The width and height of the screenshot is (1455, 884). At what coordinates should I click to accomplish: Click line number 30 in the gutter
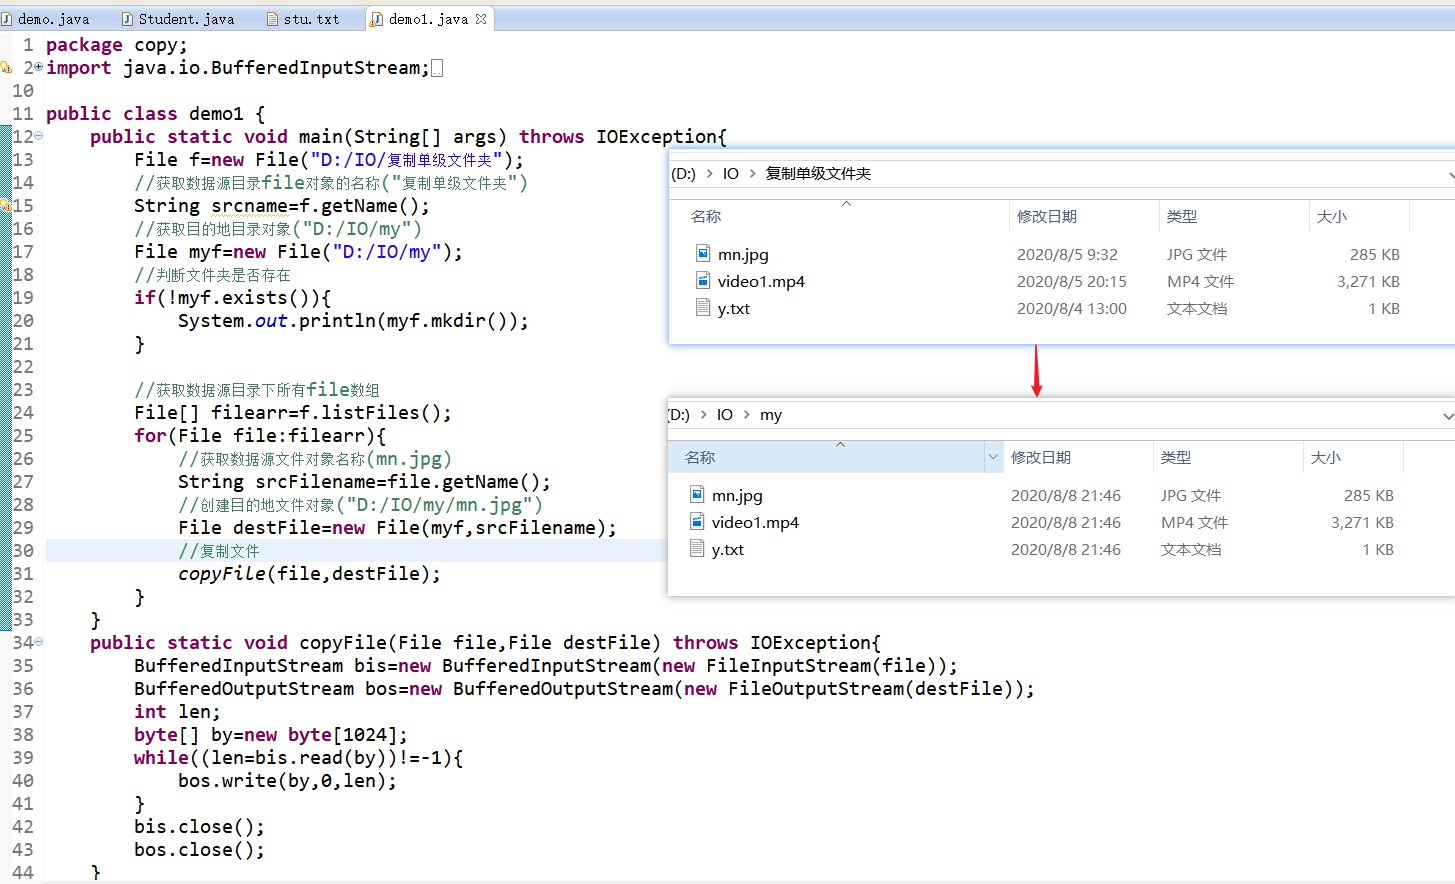(23, 550)
